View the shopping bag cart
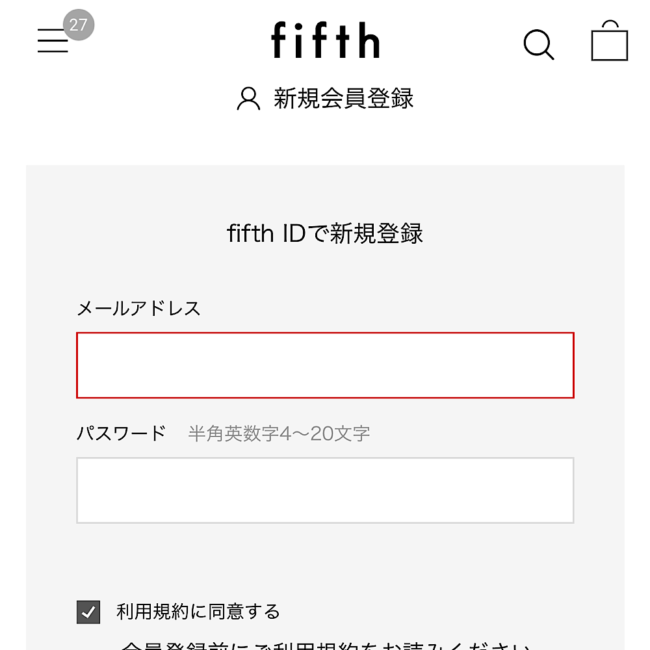 (609, 41)
